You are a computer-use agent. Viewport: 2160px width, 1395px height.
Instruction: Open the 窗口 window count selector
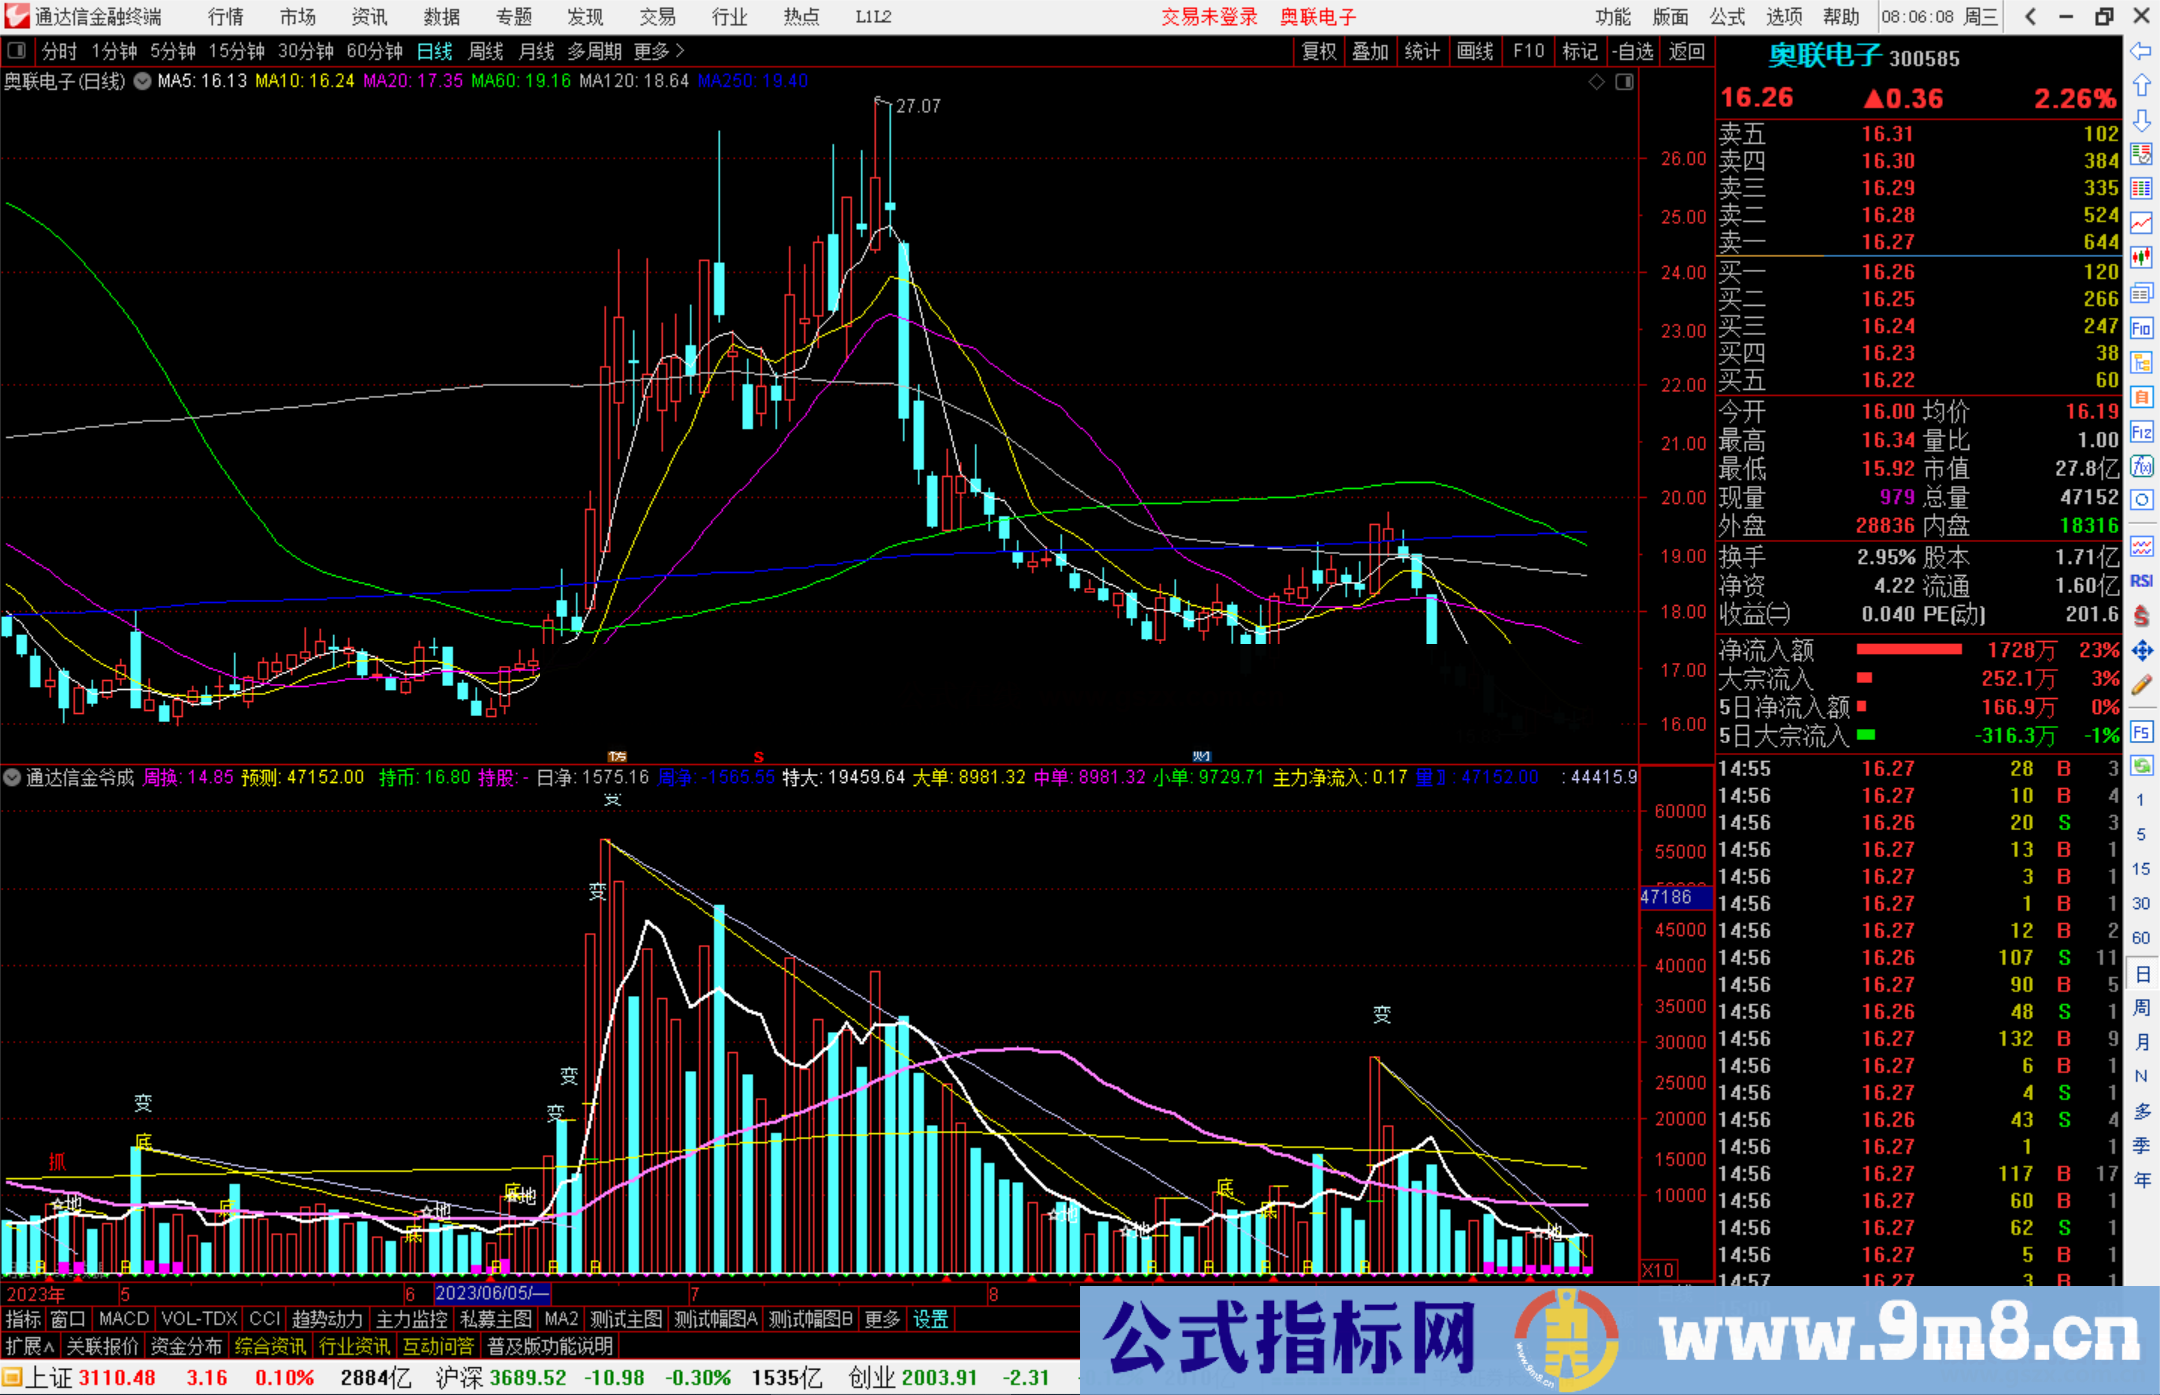[x=68, y=1319]
